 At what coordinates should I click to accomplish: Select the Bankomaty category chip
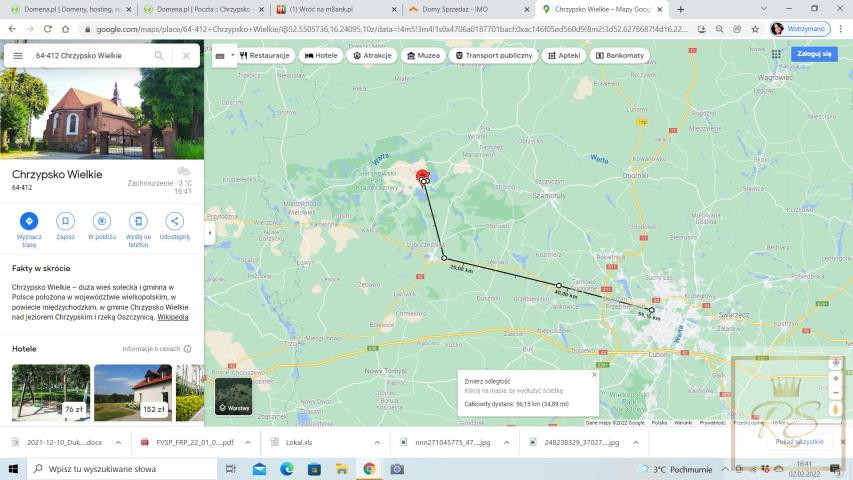point(620,56)
